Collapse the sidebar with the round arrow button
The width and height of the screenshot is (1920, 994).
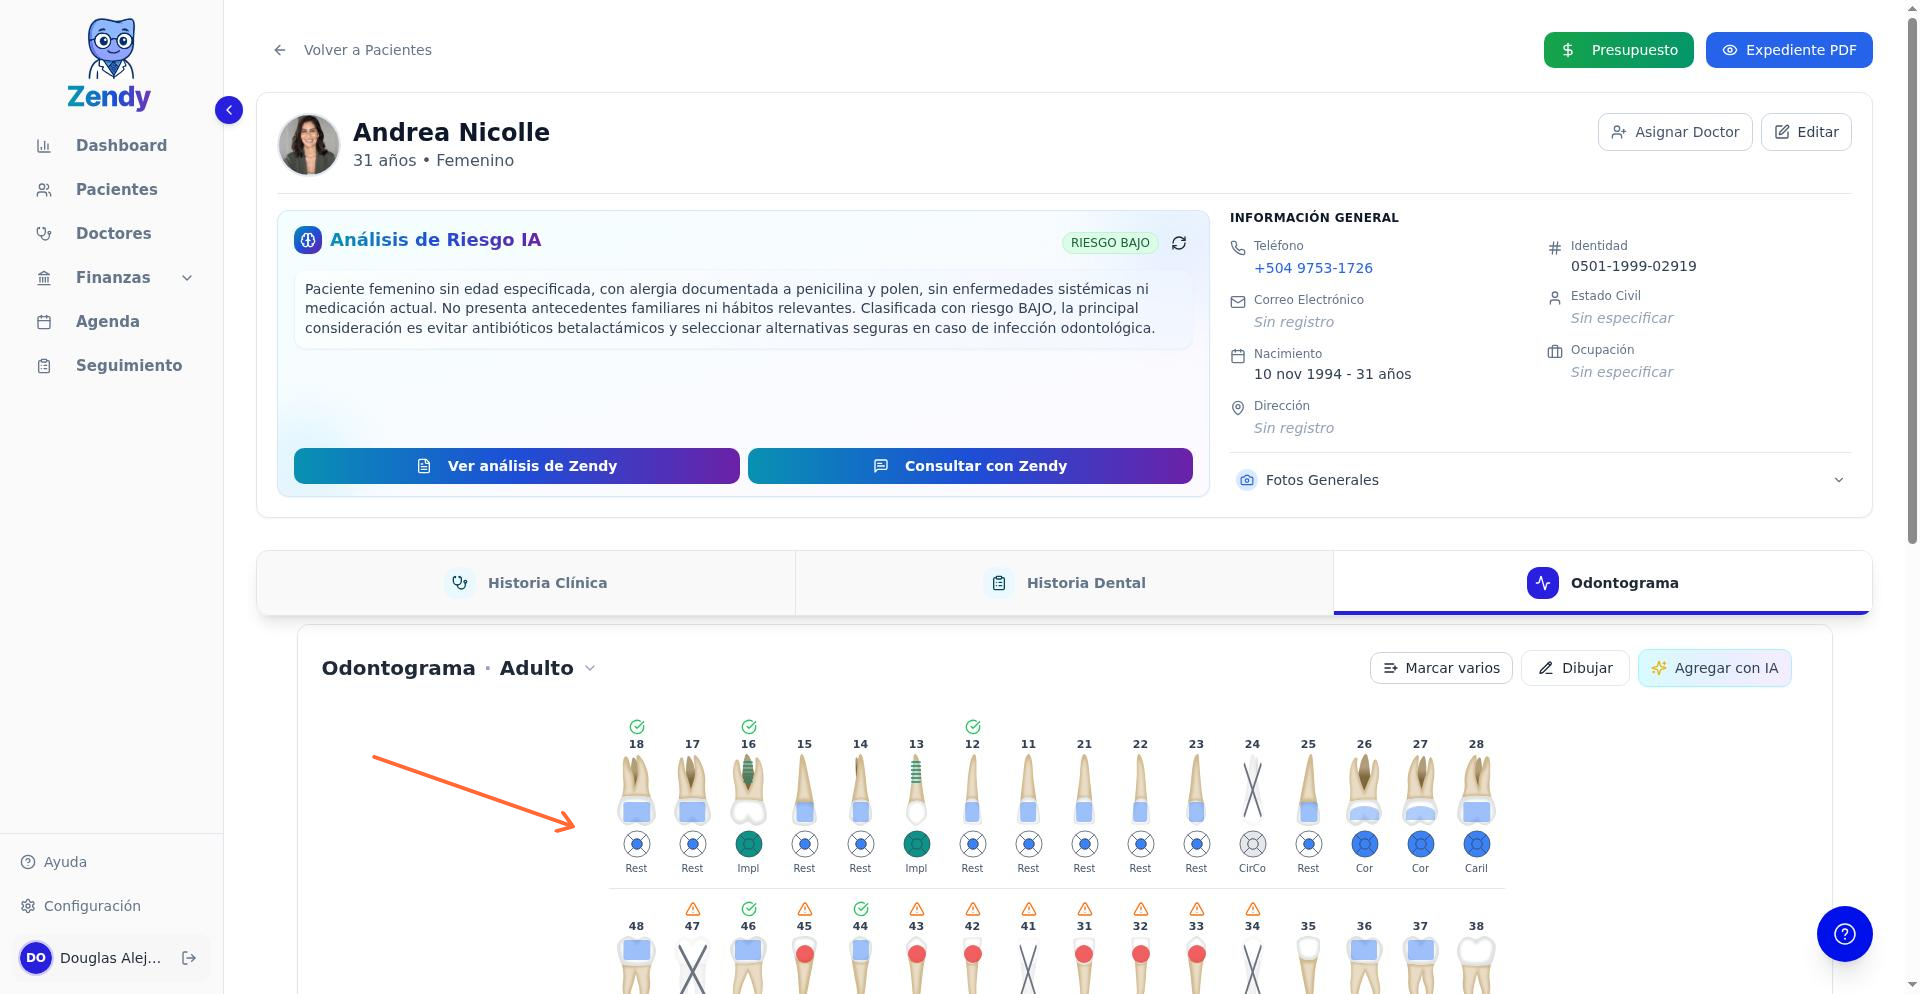[229, 110]
